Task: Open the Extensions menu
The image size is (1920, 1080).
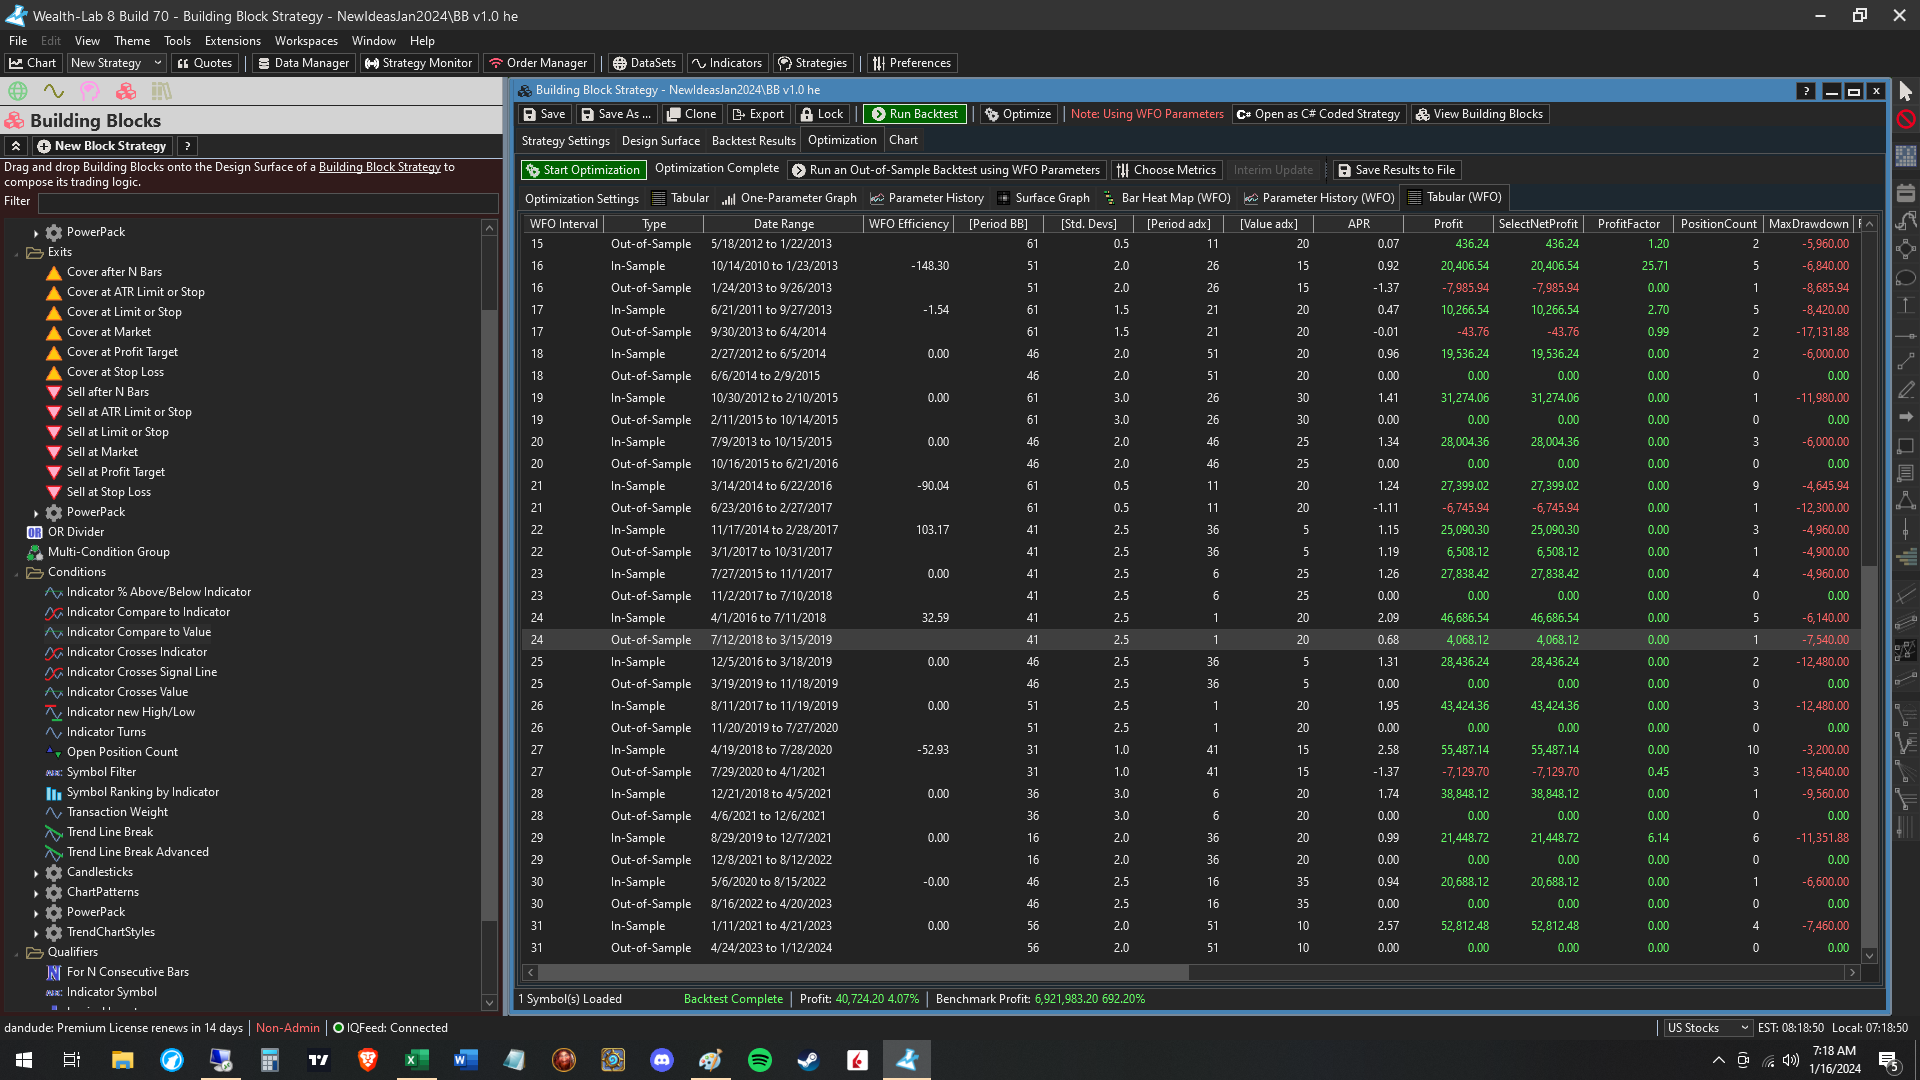Action: (x=232, y=41)
